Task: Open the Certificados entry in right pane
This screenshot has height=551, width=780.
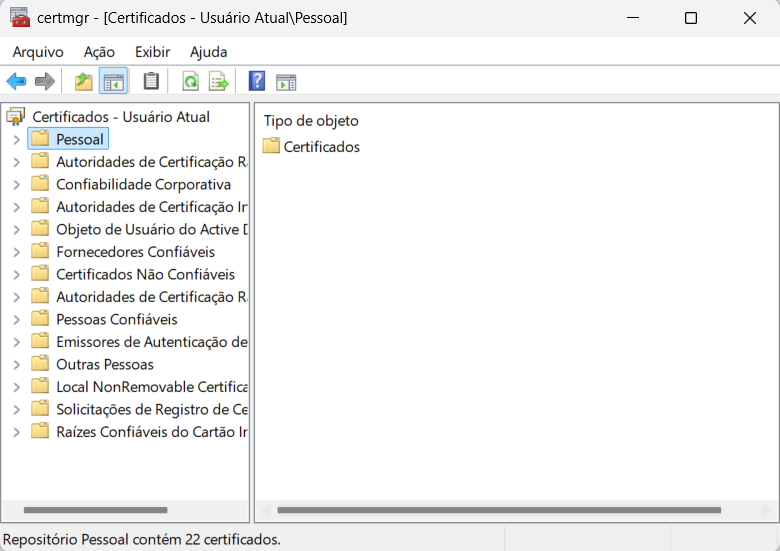Action: [x=321, y=147]
